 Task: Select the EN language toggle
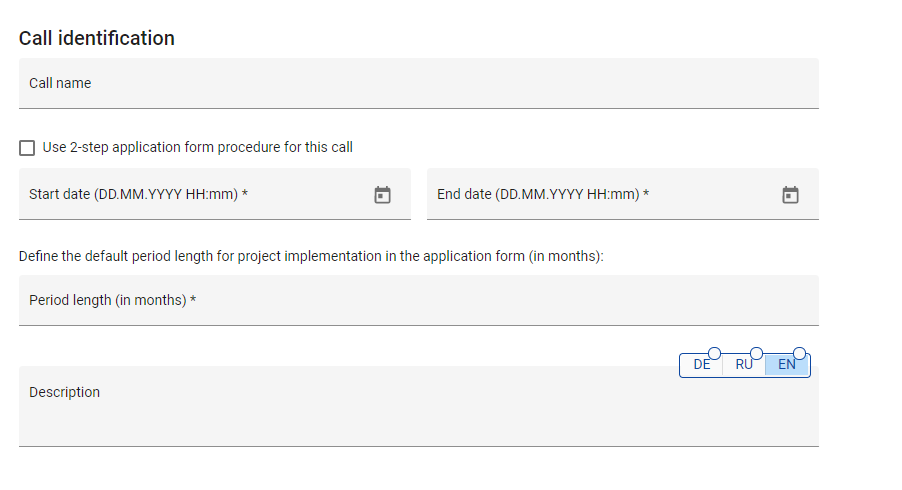click(787, 366)
